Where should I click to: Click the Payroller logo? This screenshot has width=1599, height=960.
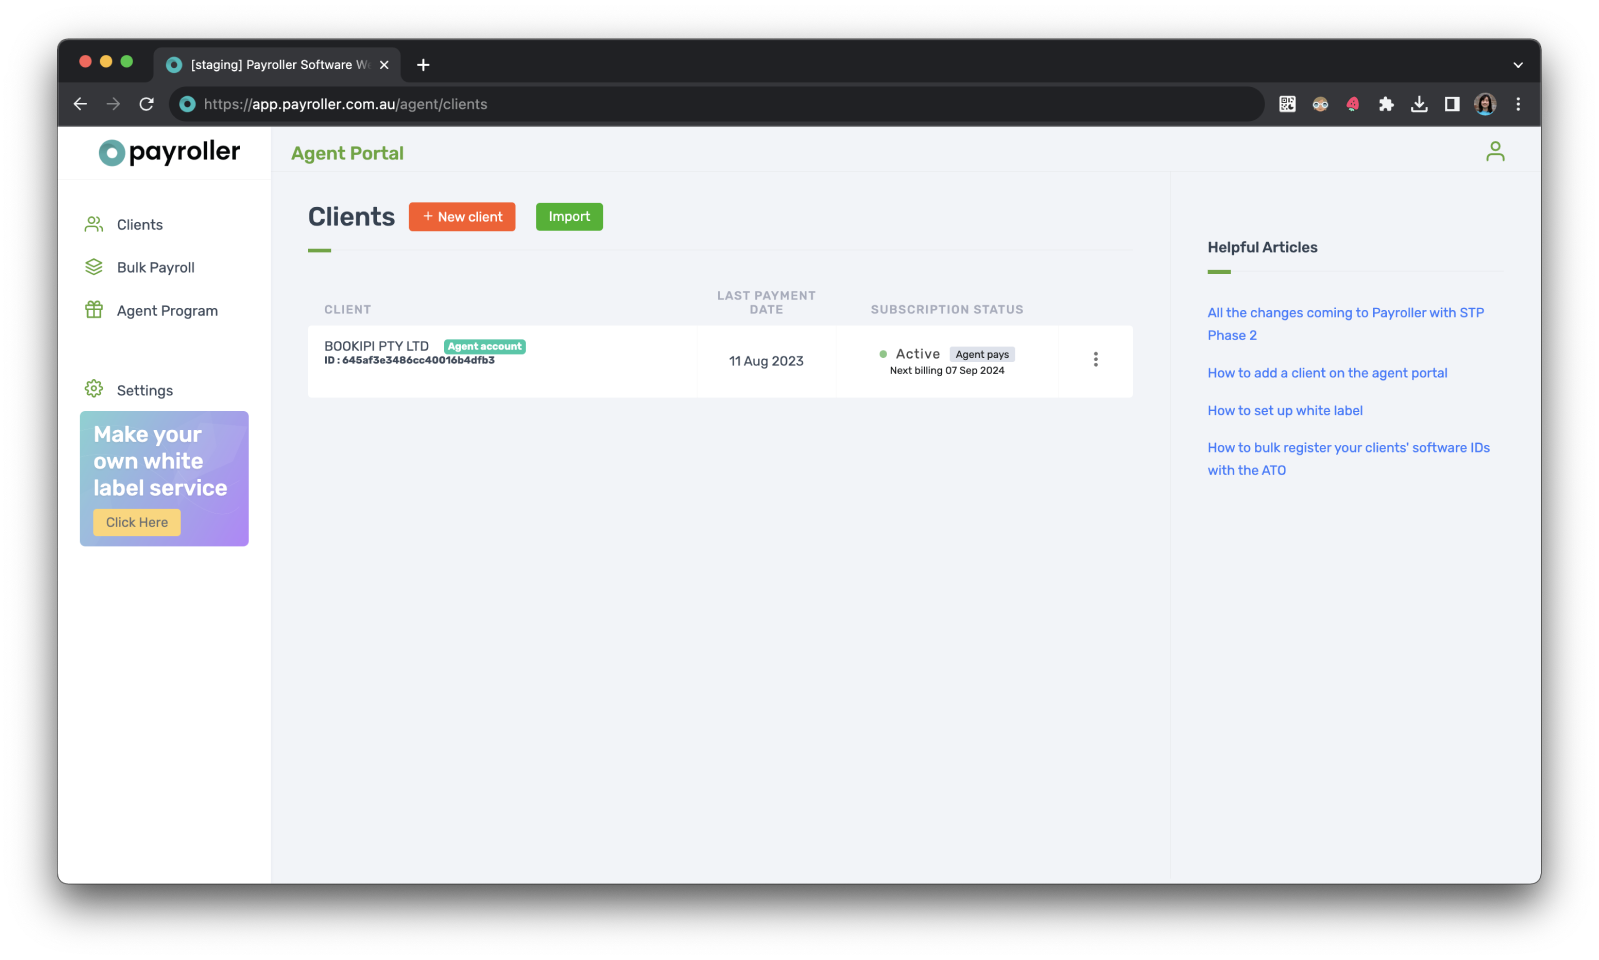[x=169, y=152]
